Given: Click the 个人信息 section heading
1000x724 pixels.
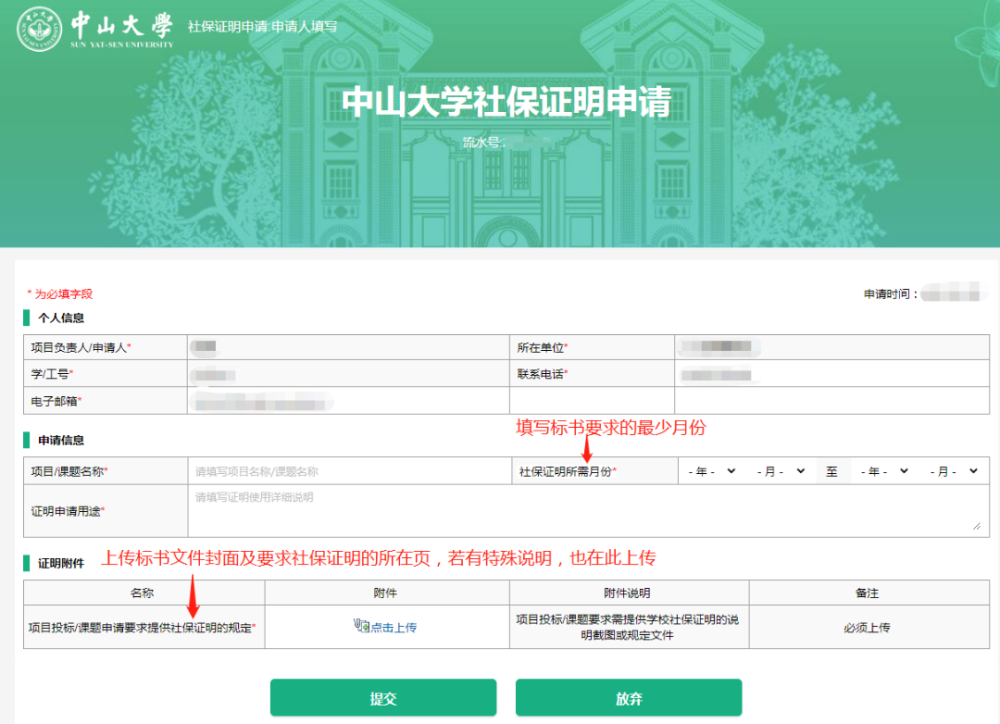Looking at the screenshot, I should tap(61, 318).
